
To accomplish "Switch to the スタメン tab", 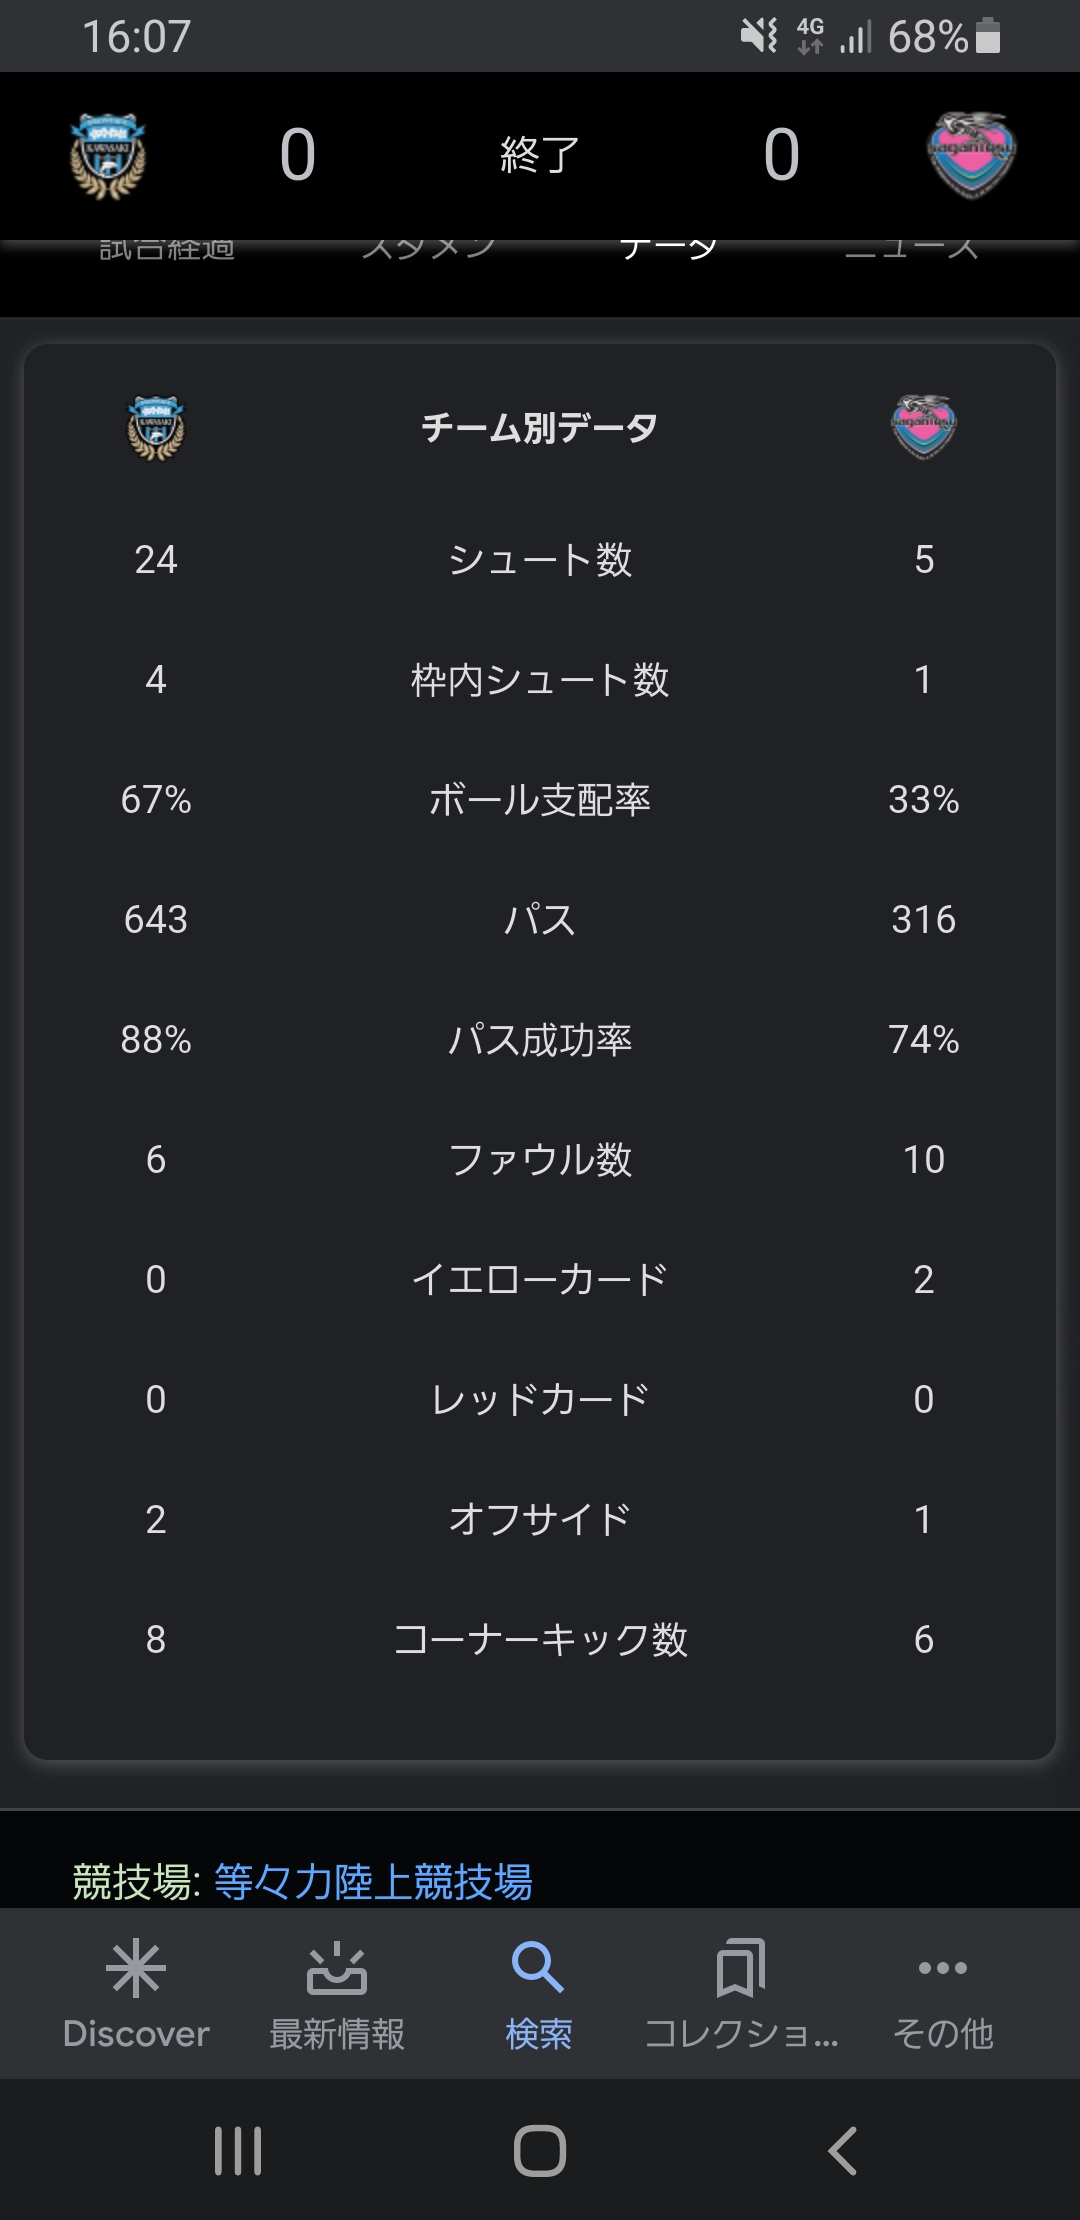I will click(x=428, y=248).
